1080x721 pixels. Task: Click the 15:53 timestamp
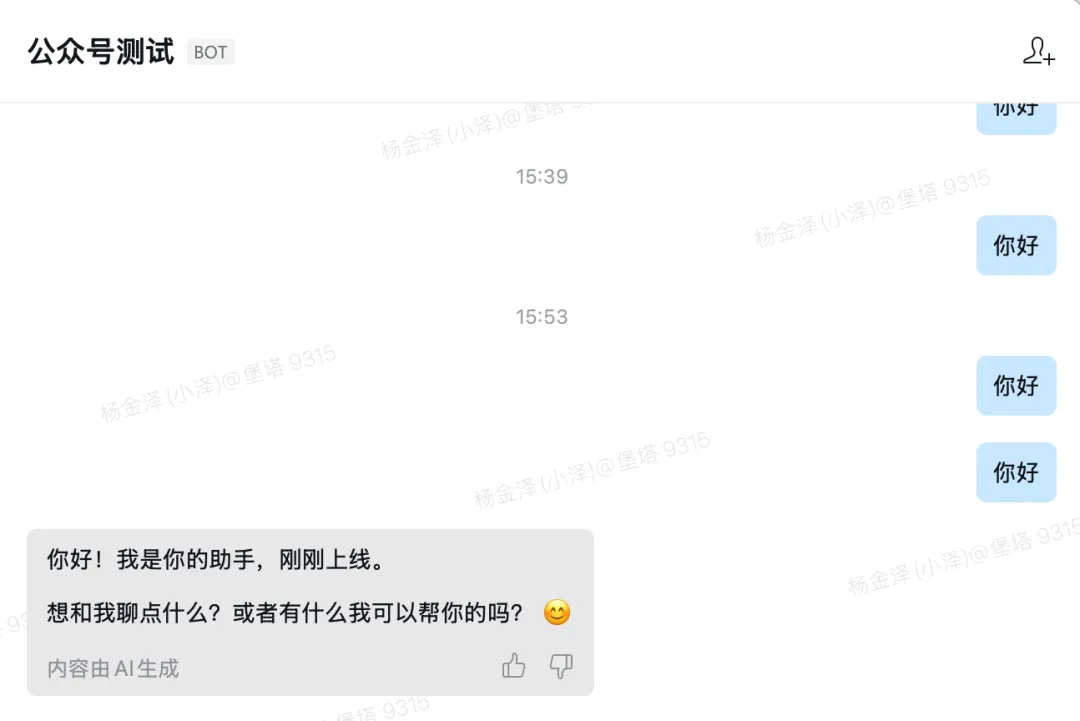pyautogui.click(x=542, y=317)
